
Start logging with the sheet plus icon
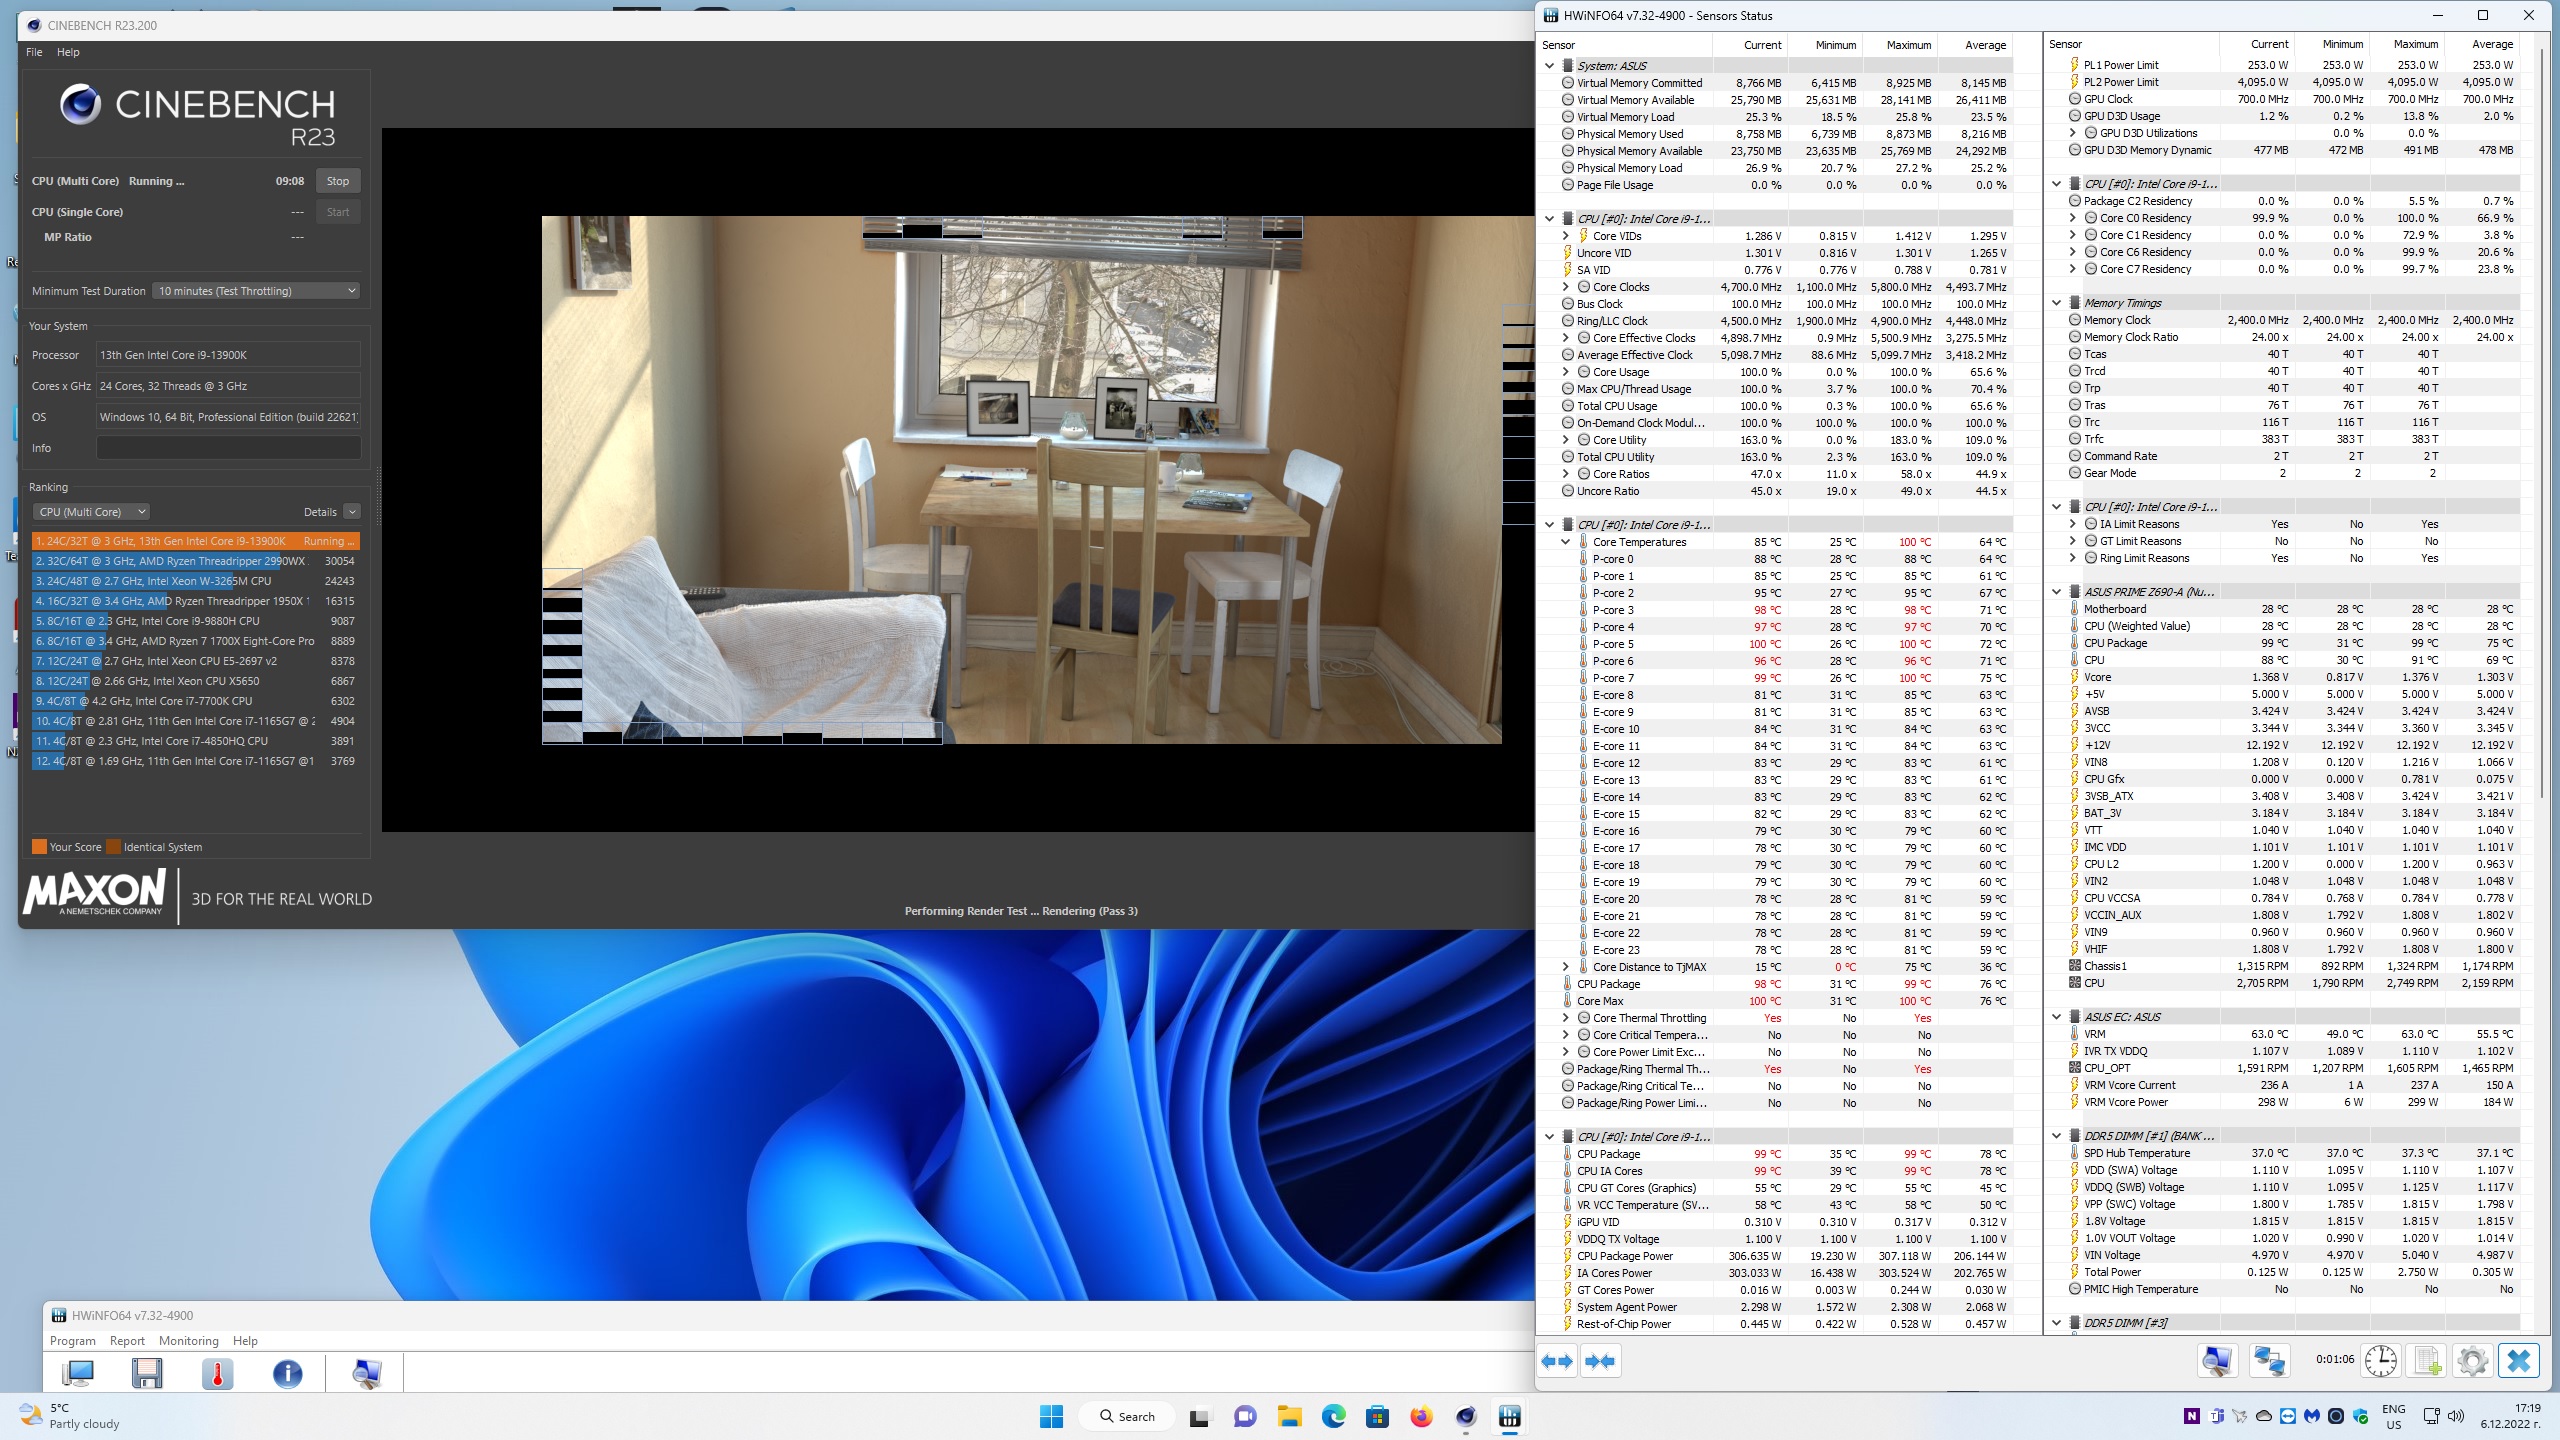pyautogui.click(x=2426, y=1360)
